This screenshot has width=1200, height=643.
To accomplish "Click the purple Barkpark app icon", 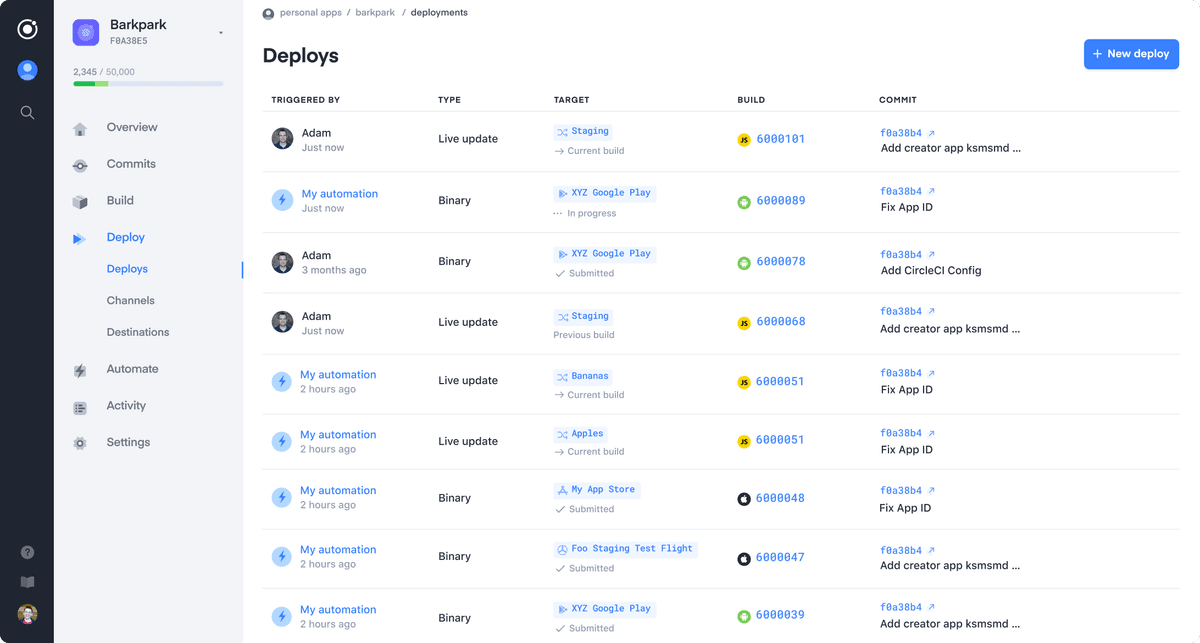I will coord(85,32).
